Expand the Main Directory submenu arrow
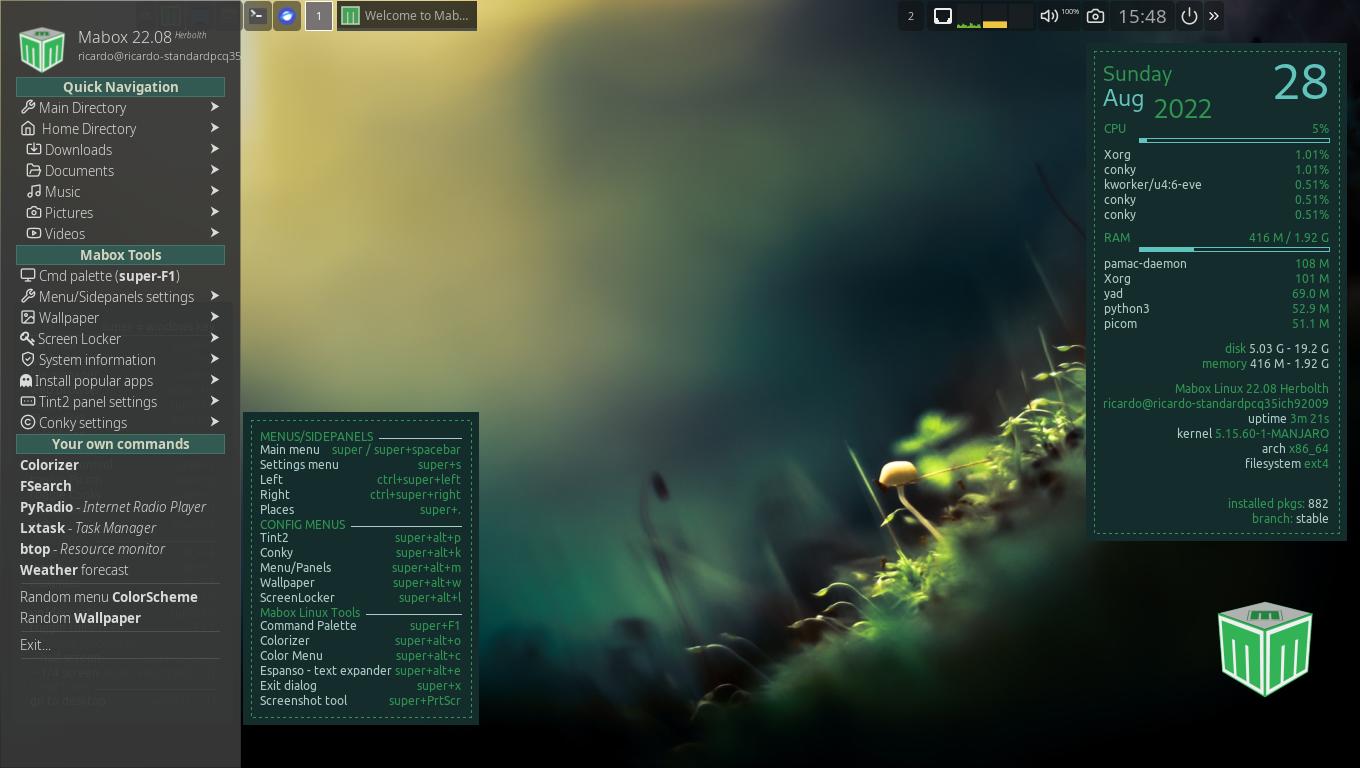Screen dimensions: 1360x768 [215, 107]
